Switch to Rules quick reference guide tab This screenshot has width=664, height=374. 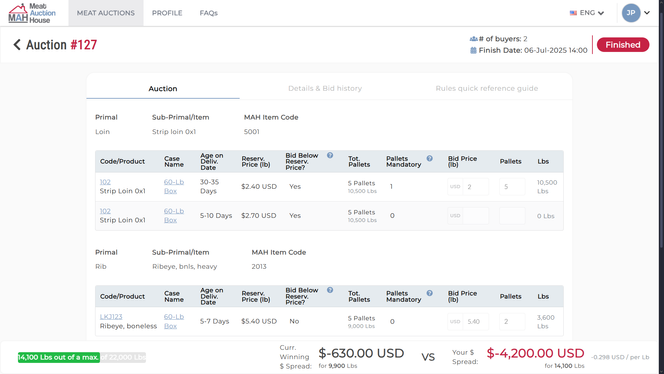[x=487, y=88]
